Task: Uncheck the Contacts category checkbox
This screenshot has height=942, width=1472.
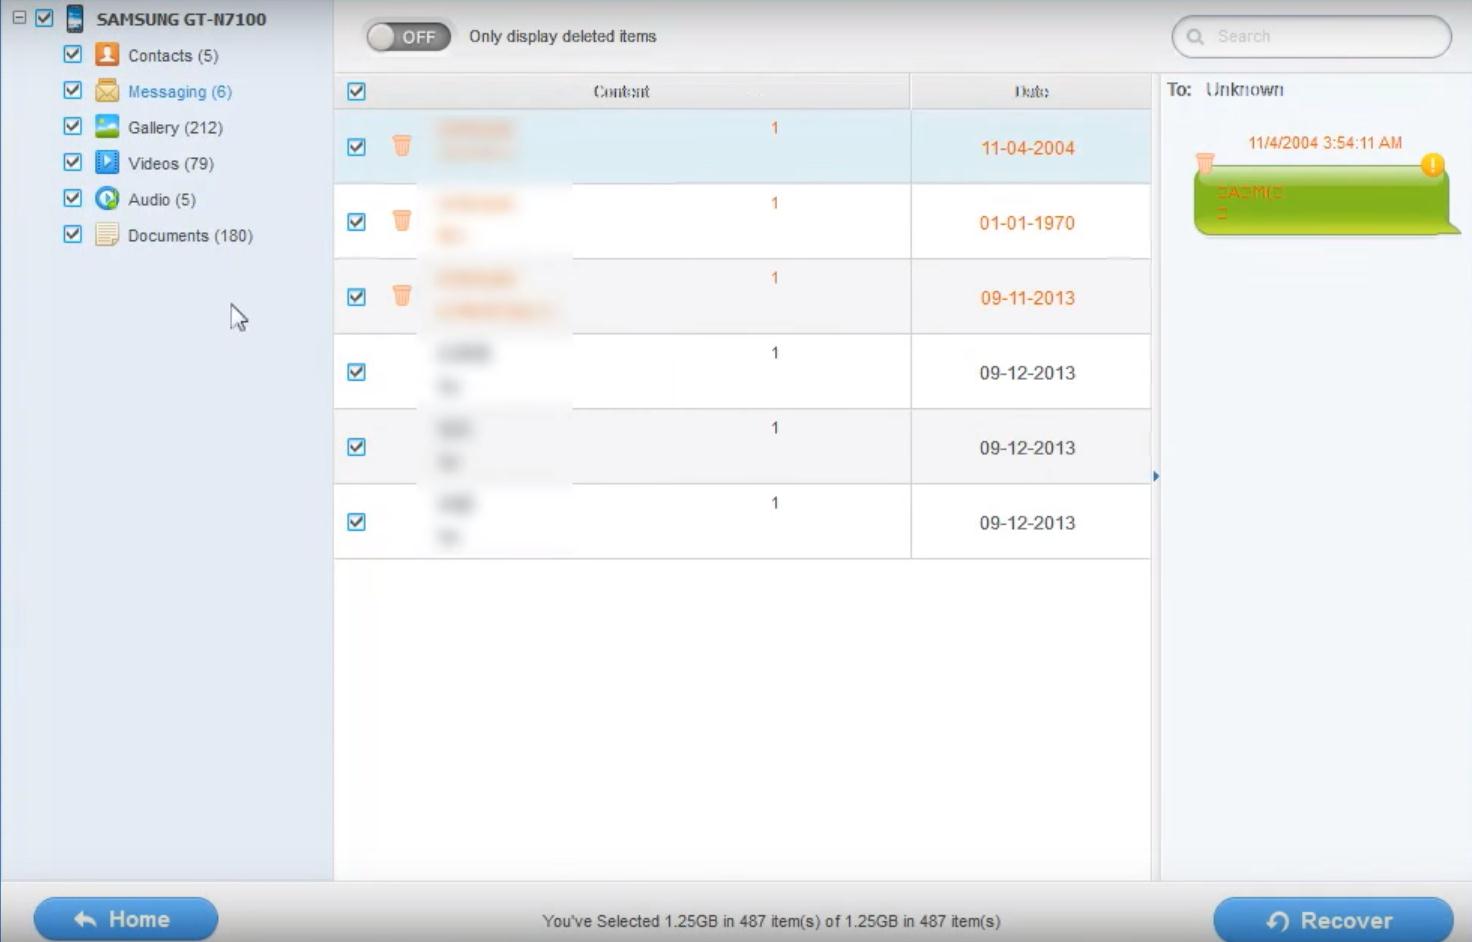Action: coord(72,54)
